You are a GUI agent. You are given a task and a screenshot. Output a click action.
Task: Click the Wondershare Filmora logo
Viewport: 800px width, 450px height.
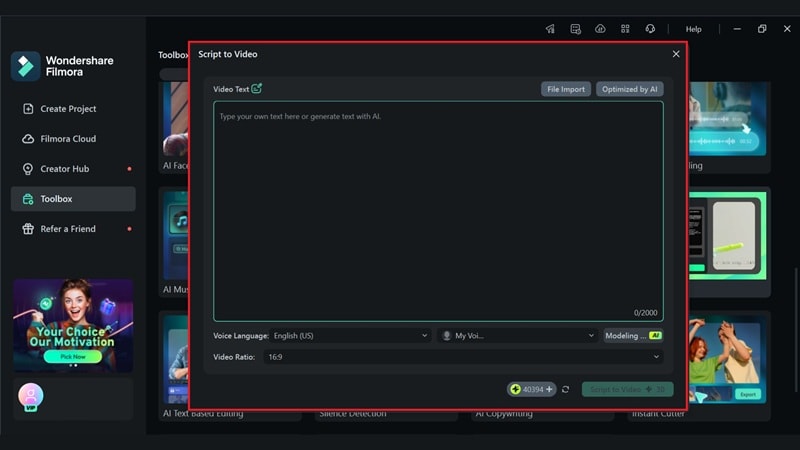click(62, 66)
